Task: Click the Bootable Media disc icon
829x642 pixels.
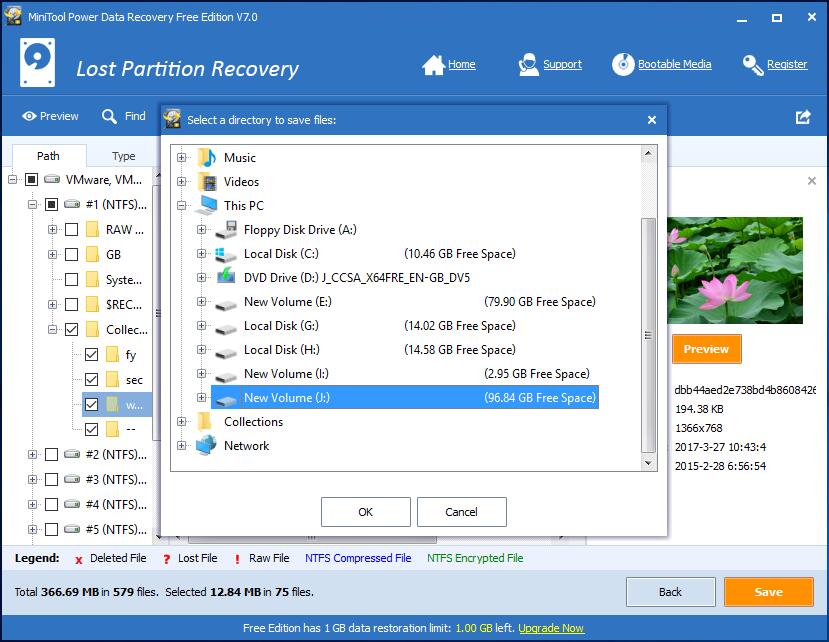Action: 623,65
